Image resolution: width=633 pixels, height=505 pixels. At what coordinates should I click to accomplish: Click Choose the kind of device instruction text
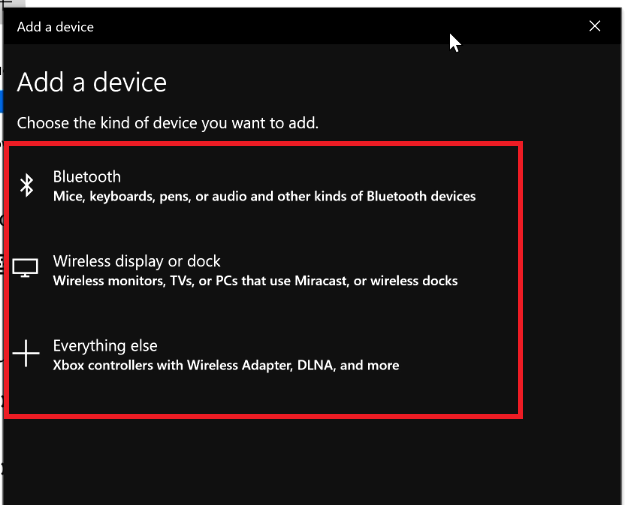pyautogui.click(x=168, y=123)
